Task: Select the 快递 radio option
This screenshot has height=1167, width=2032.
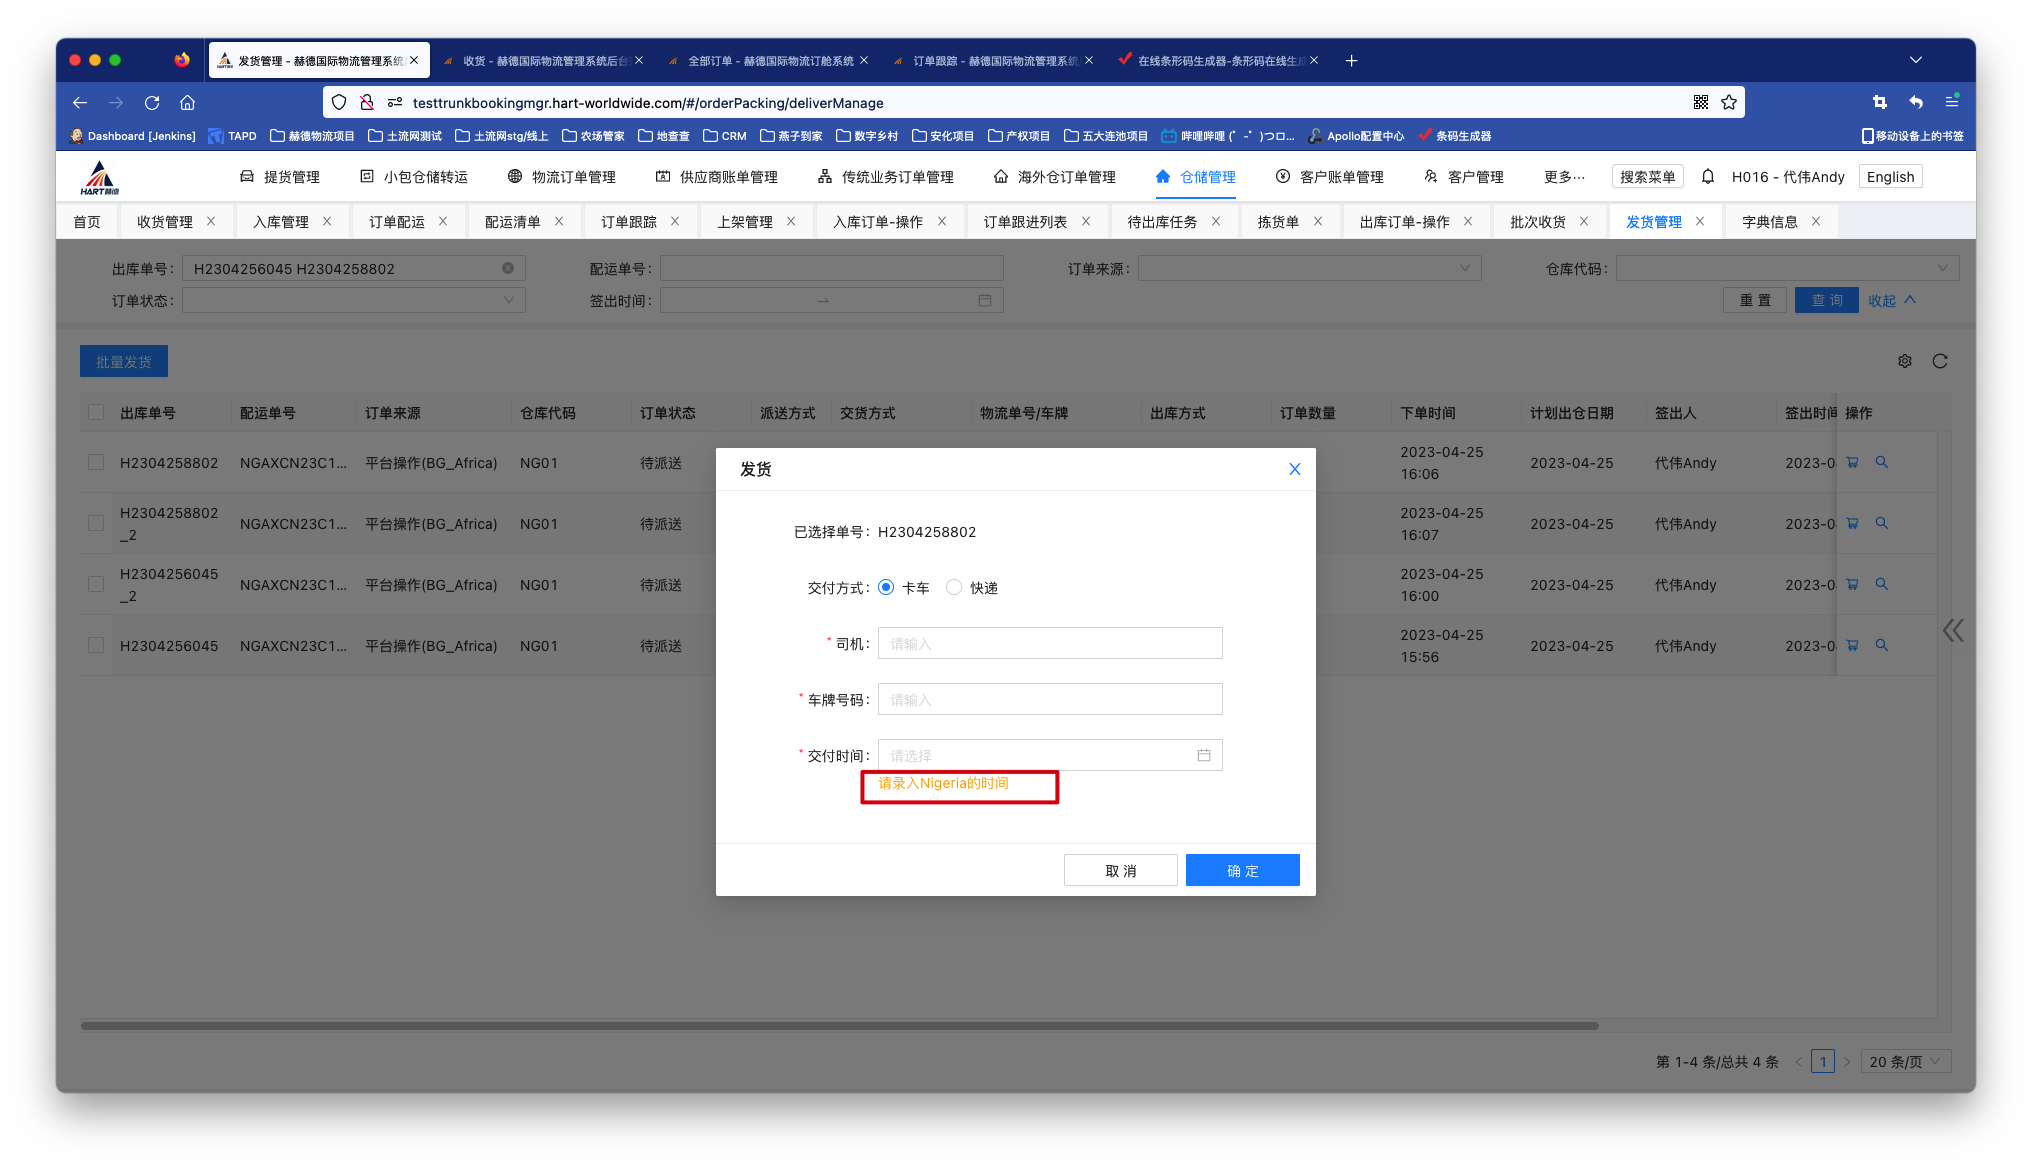Action: pos(954,587)
